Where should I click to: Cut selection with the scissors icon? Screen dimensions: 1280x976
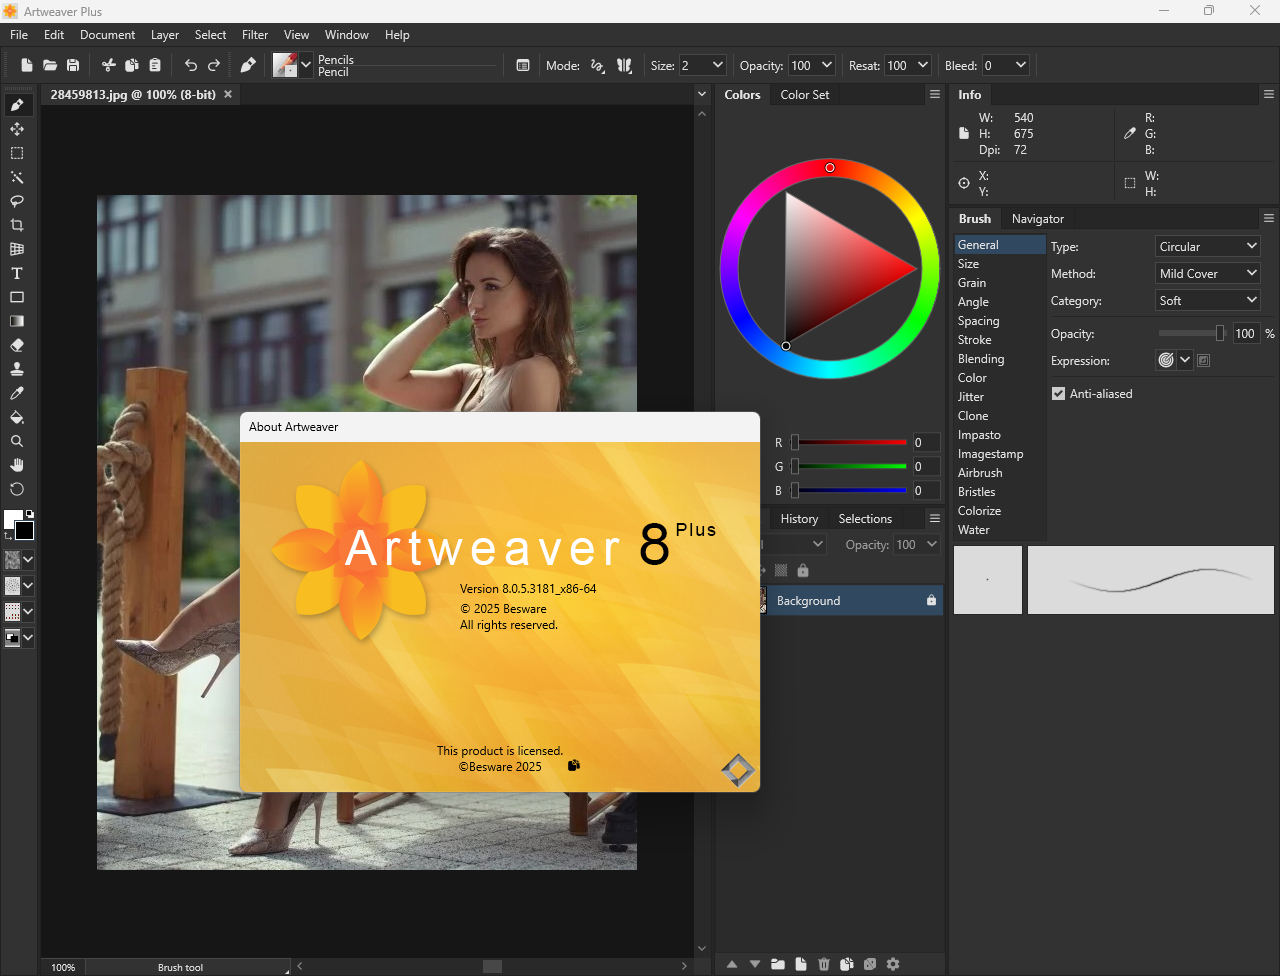(109, 65)
